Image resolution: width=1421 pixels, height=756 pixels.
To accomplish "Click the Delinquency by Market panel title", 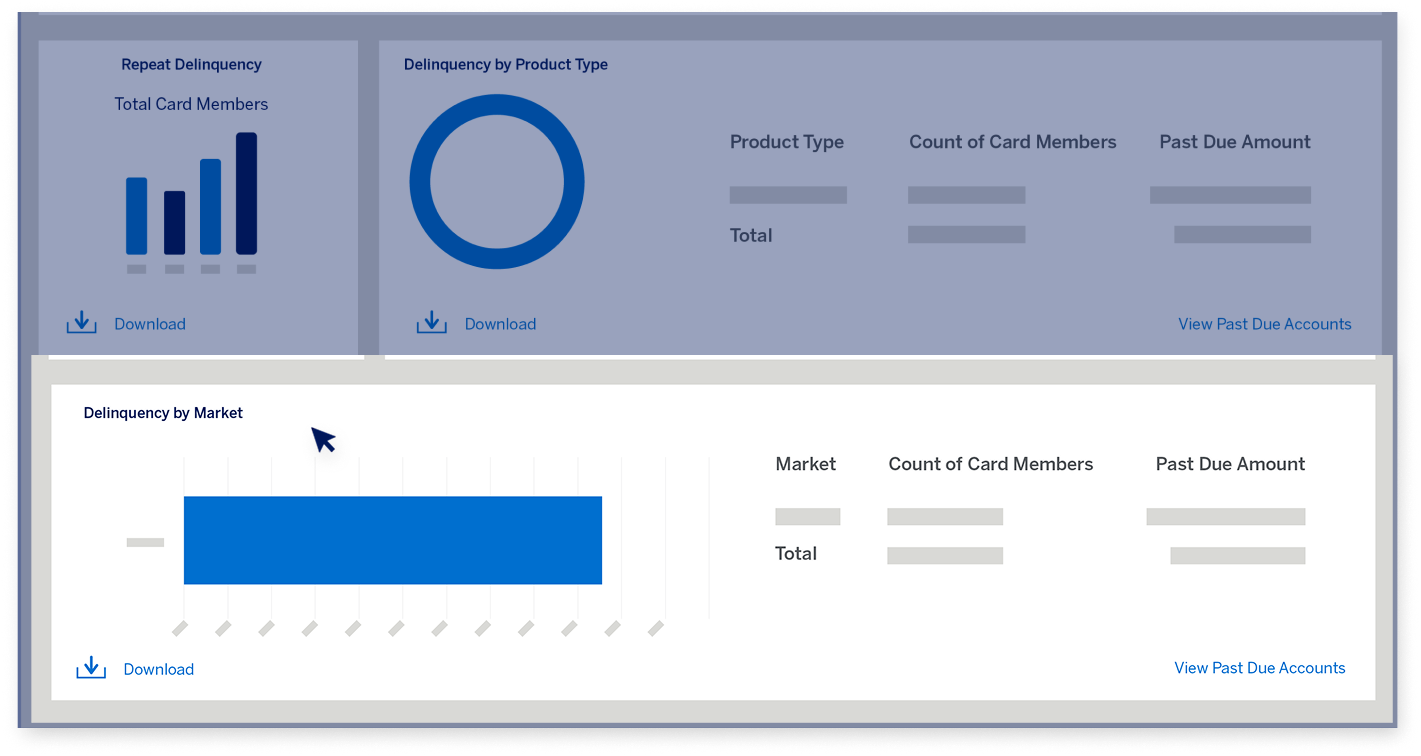I will (x=163, y=413).
